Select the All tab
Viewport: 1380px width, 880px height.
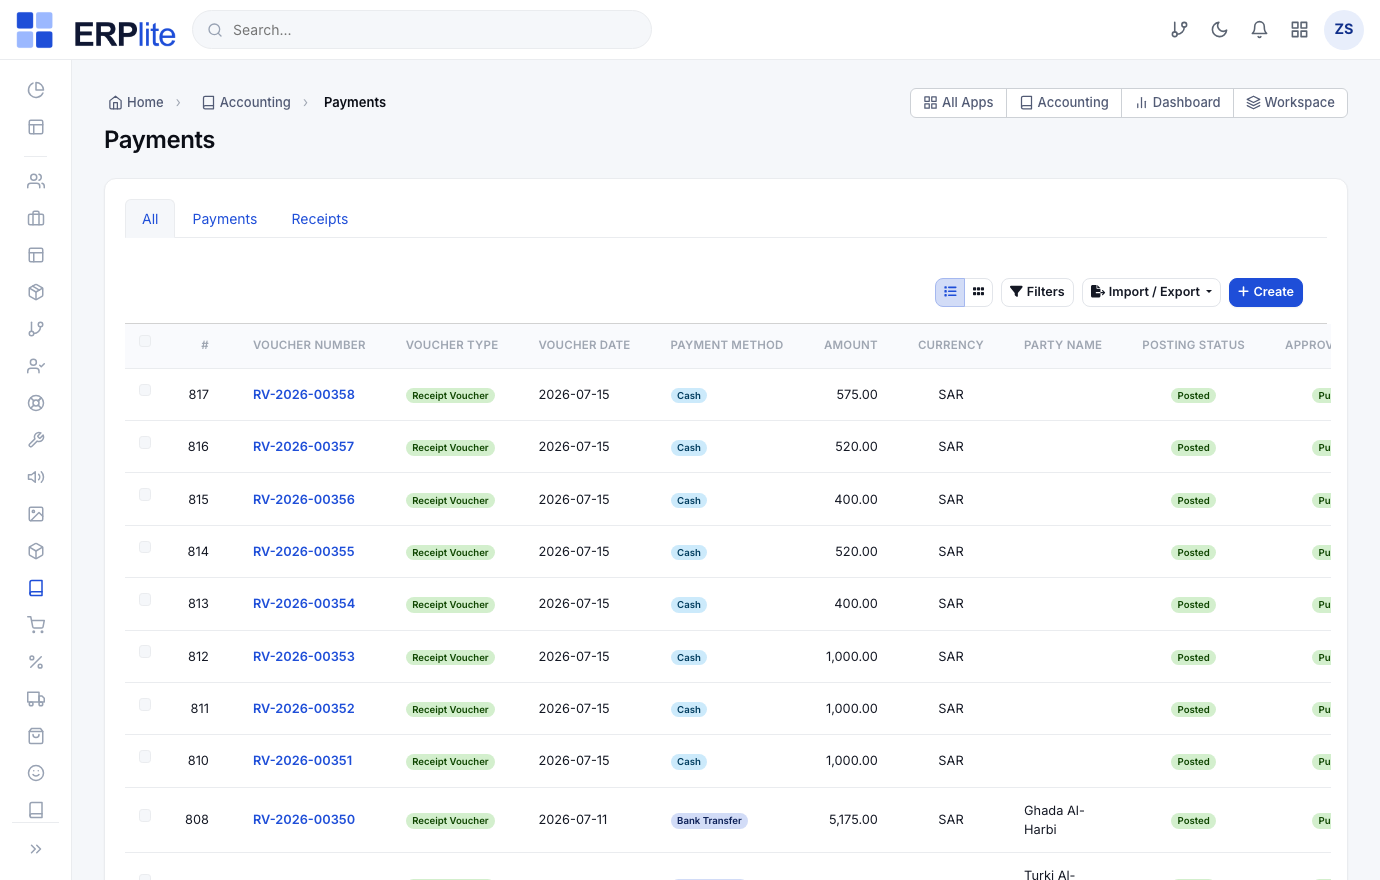click(150, 219)
